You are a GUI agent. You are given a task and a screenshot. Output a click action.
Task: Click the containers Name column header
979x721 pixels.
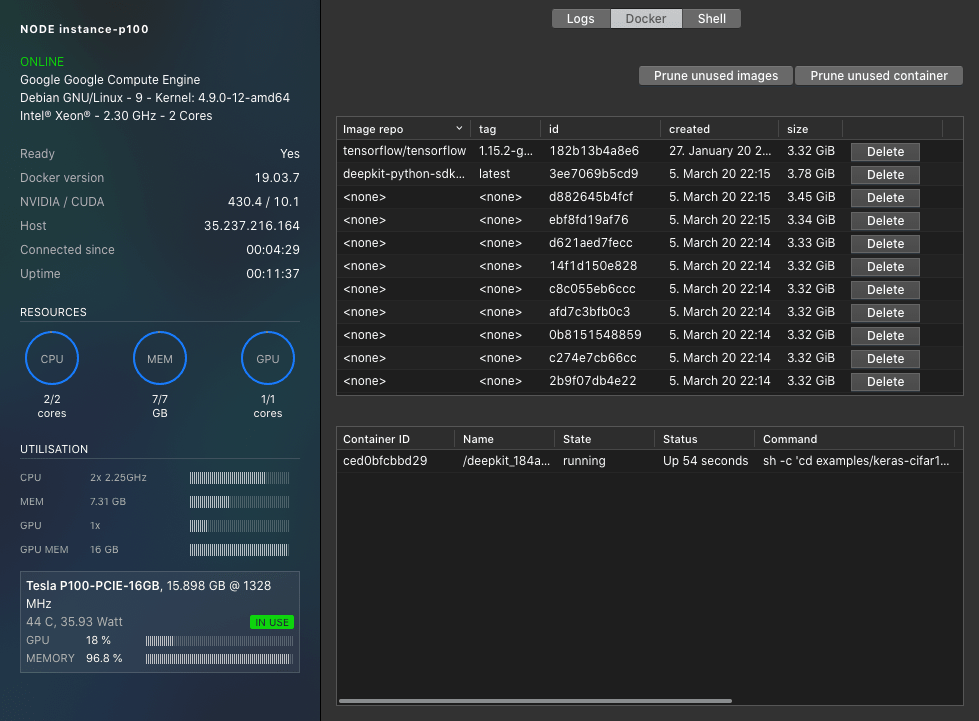(x=504, y=439)
